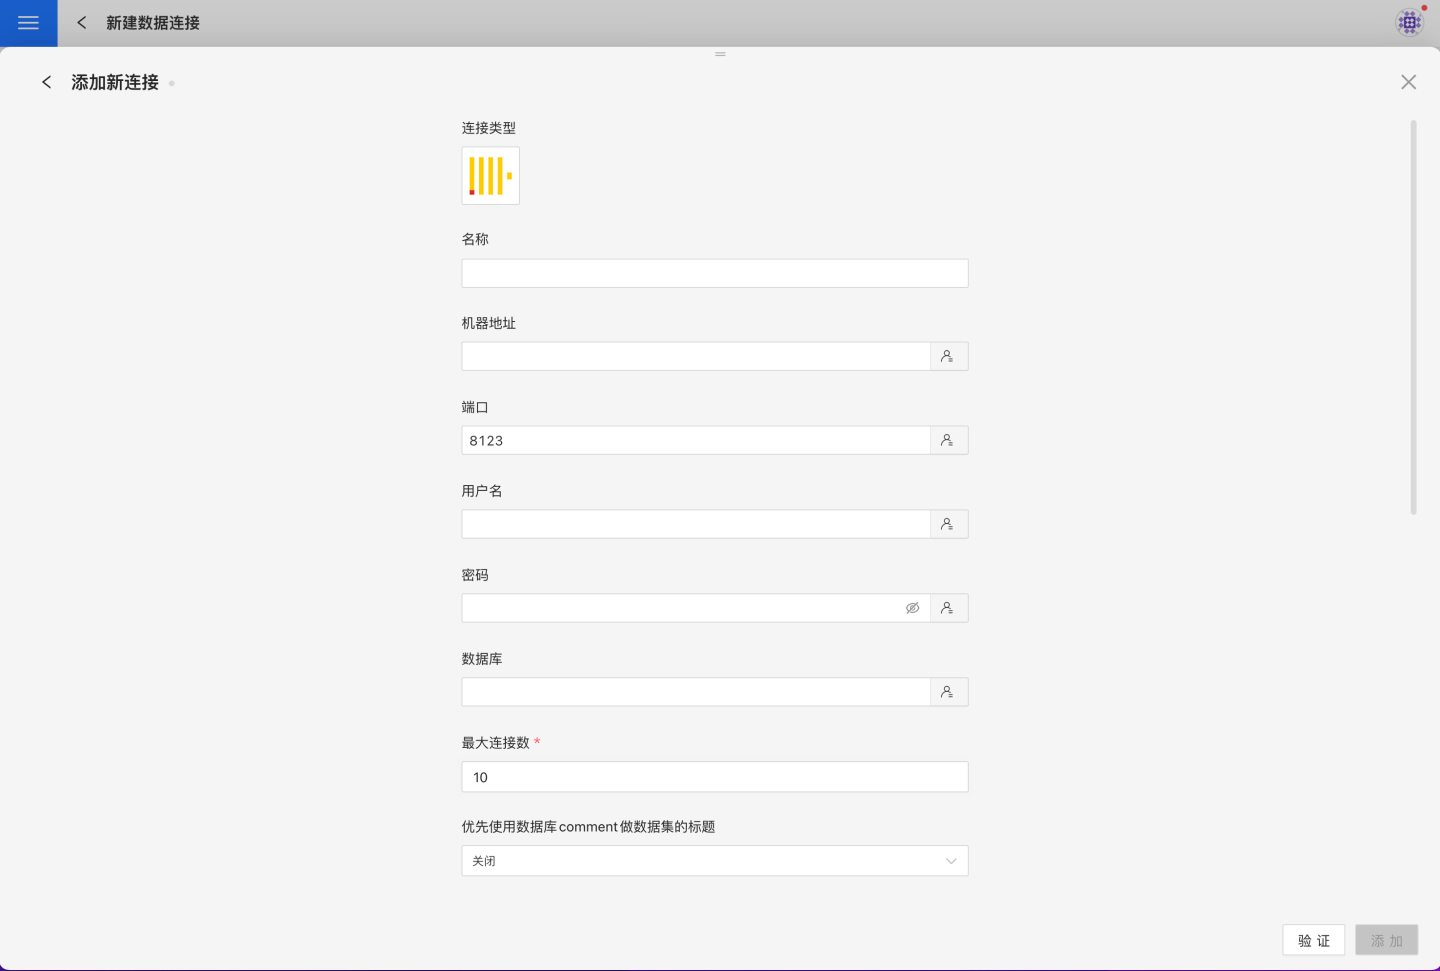
Task: Click into the 机器地址 input field
Action: click(x=695, y=357)
